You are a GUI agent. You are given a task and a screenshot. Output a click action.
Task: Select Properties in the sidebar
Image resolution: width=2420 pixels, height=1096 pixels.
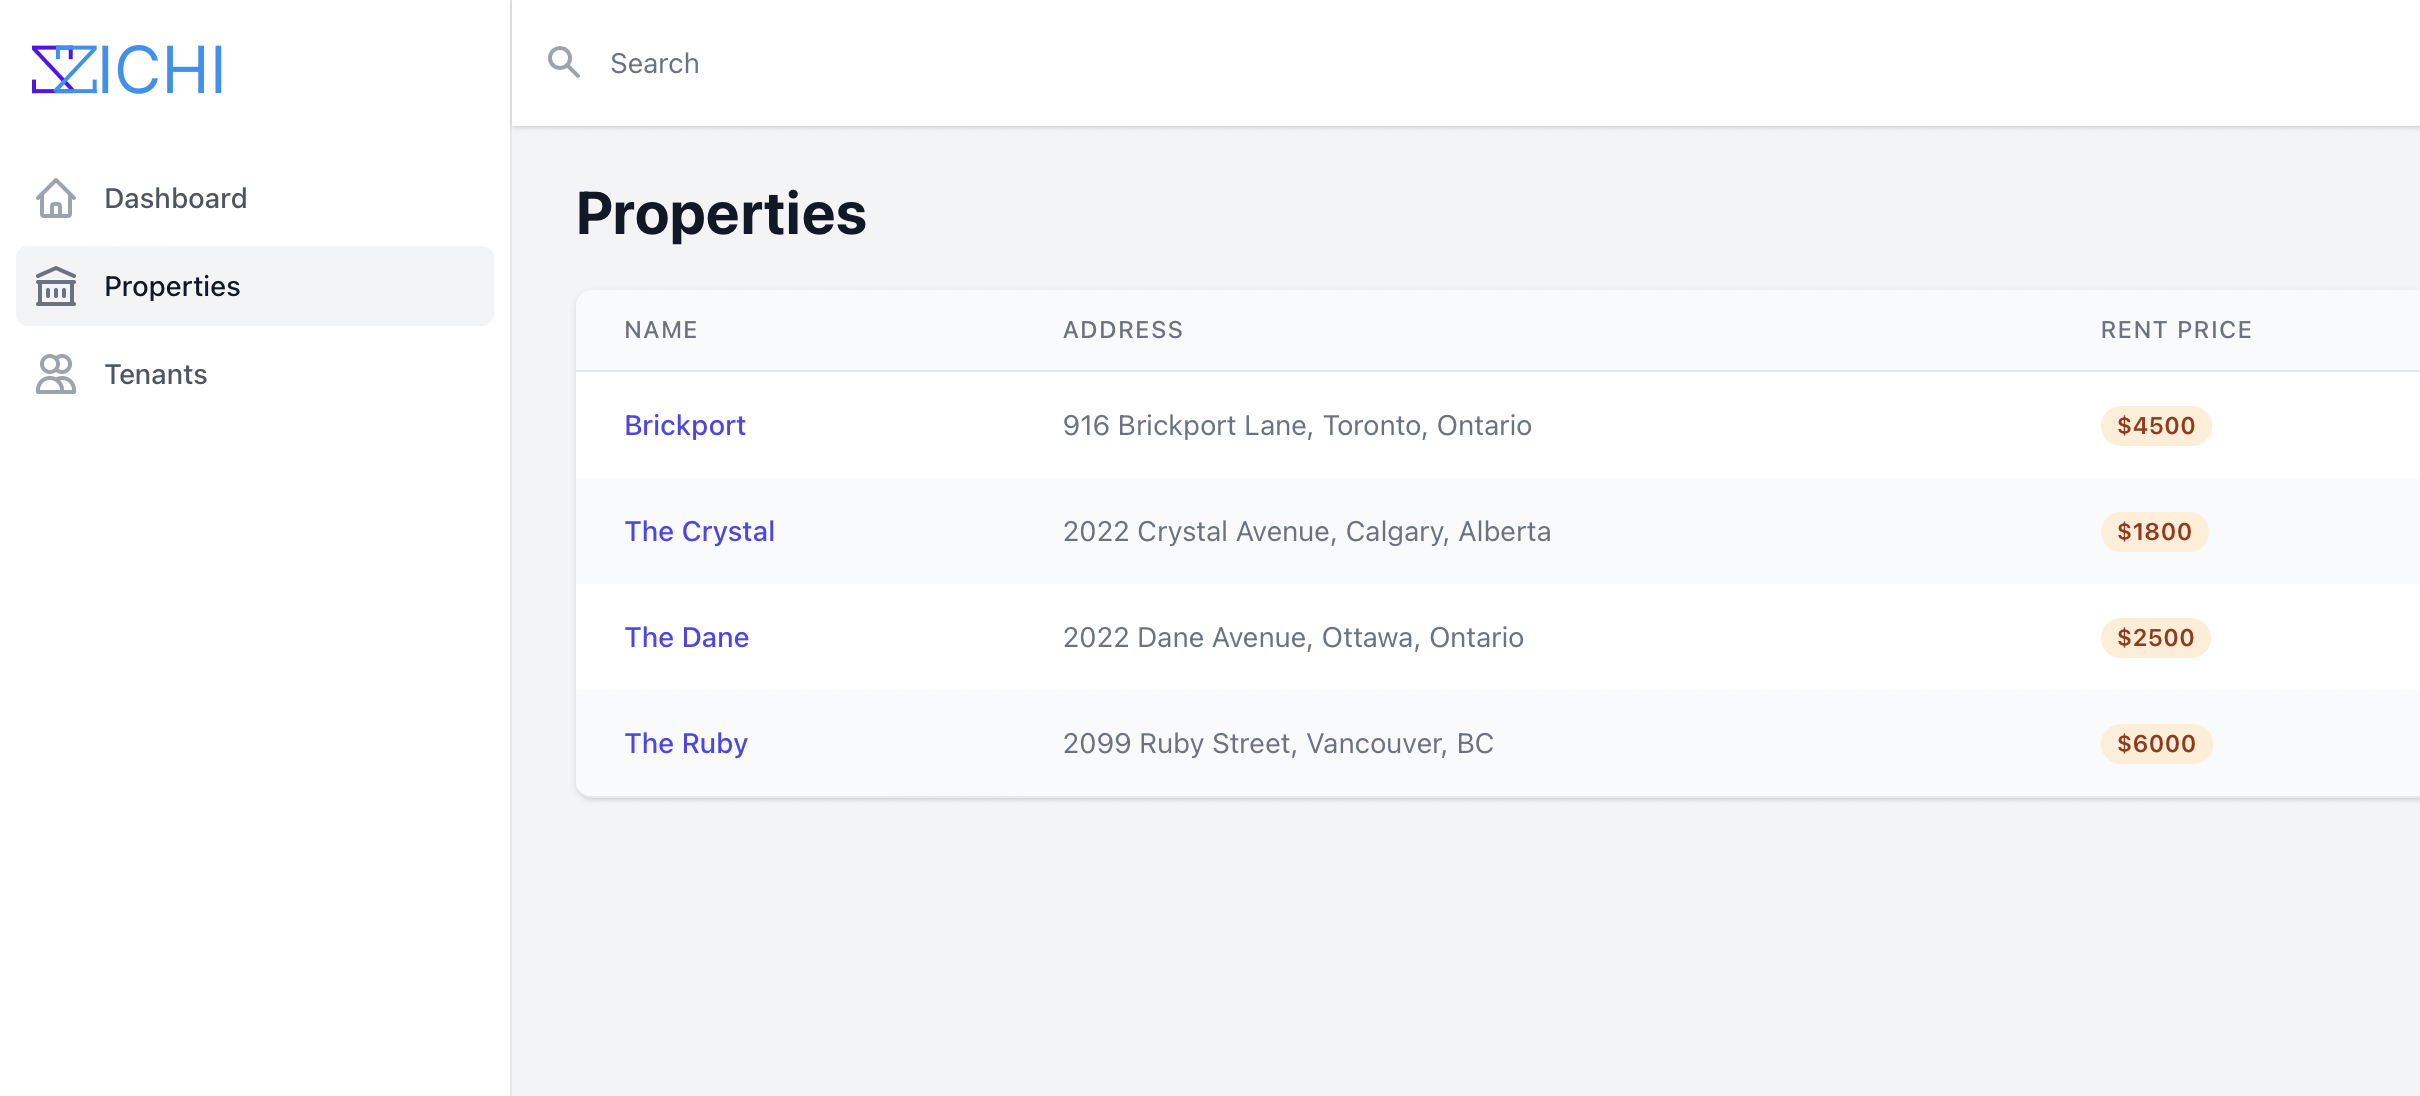172,286
